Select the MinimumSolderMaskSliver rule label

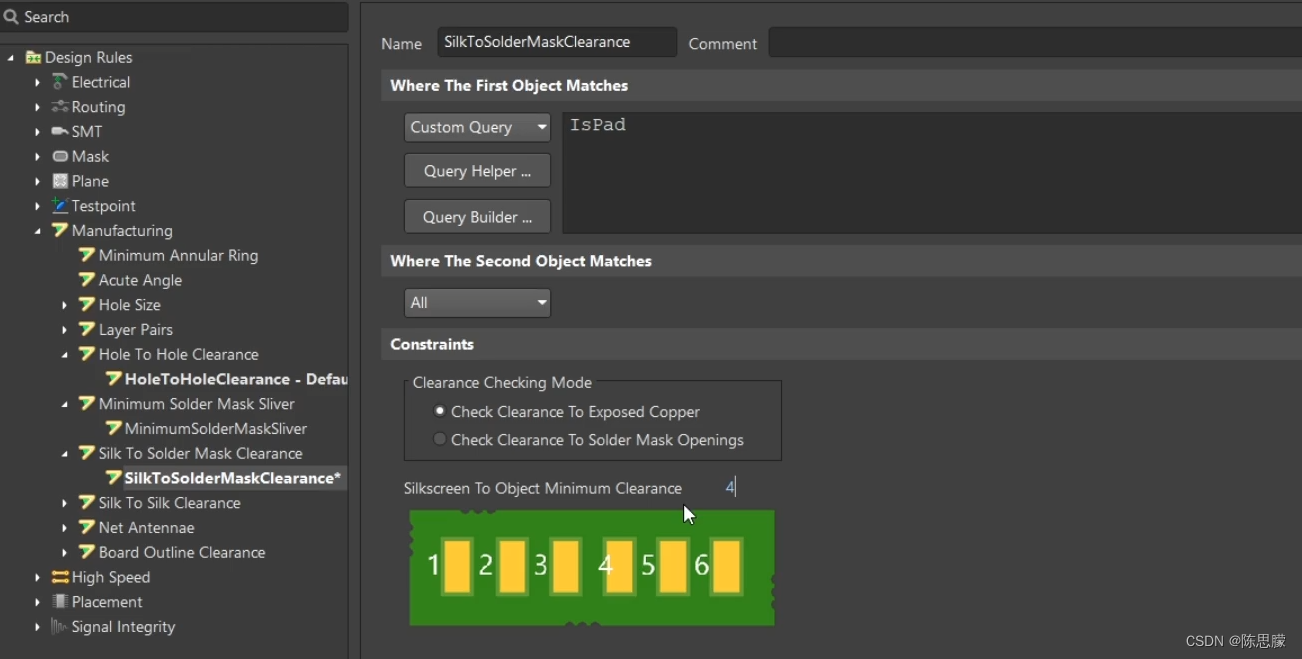click(216, 428)
